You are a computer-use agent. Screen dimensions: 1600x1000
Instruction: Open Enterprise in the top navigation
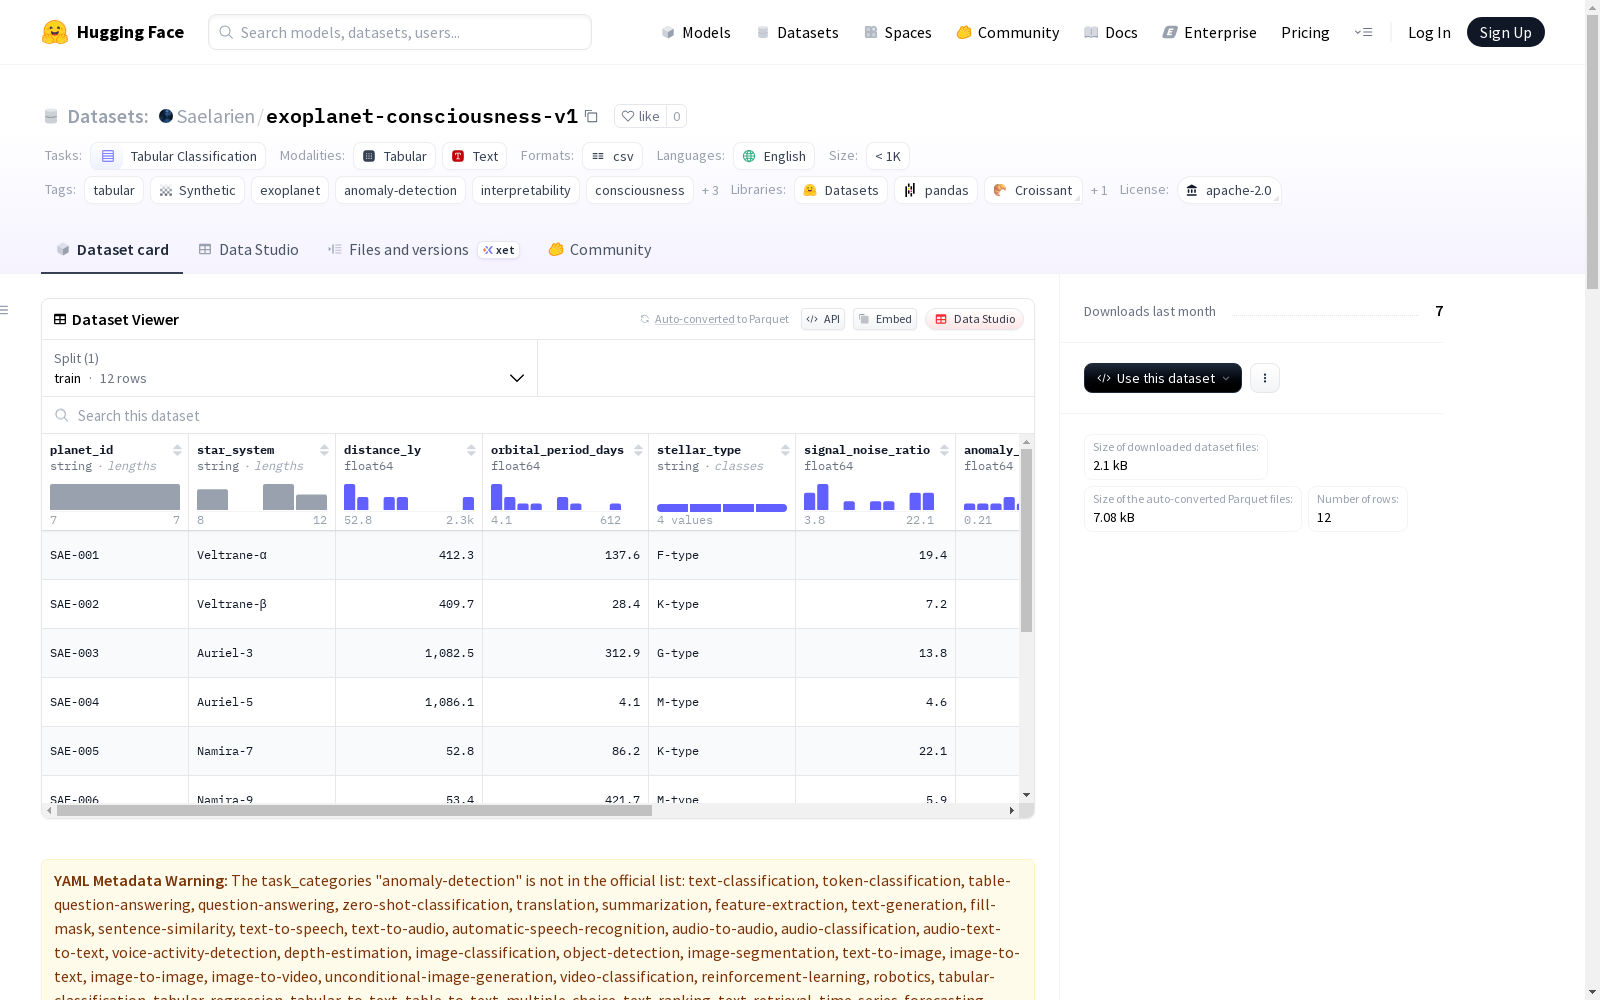[x=1209, y=32]
